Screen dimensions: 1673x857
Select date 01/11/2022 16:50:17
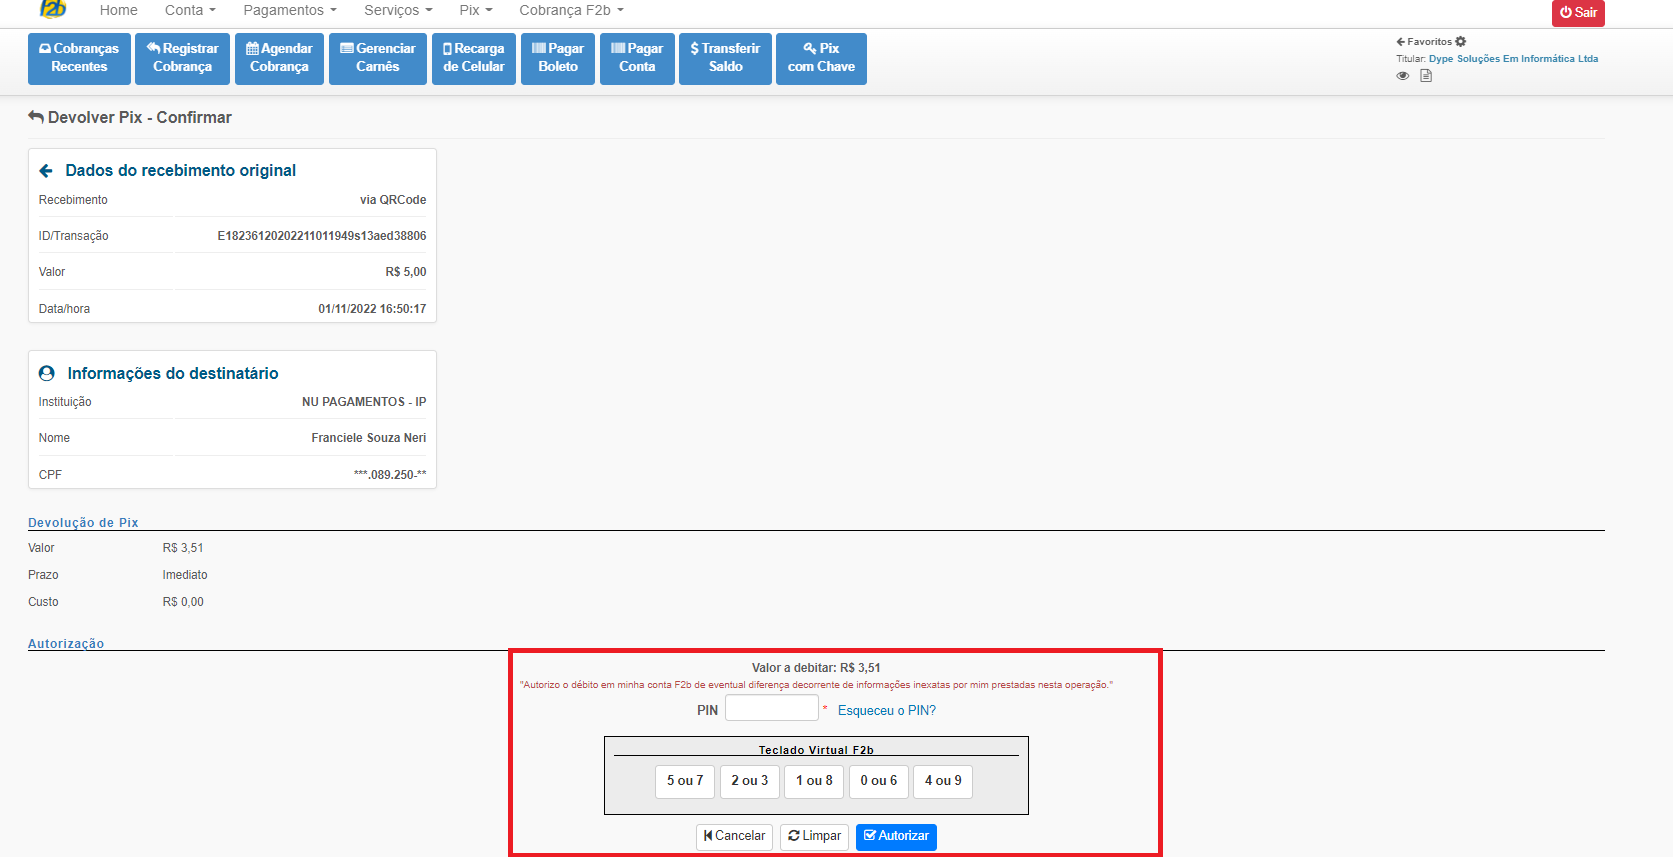point(372,309)
